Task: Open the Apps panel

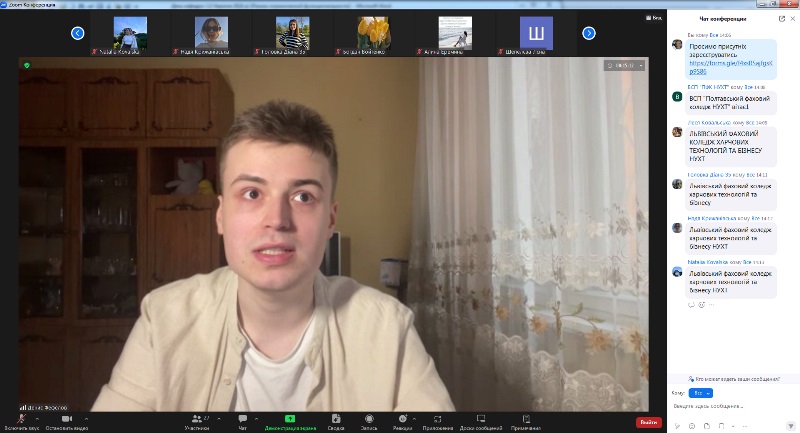Action: click(x=438, y=421)
